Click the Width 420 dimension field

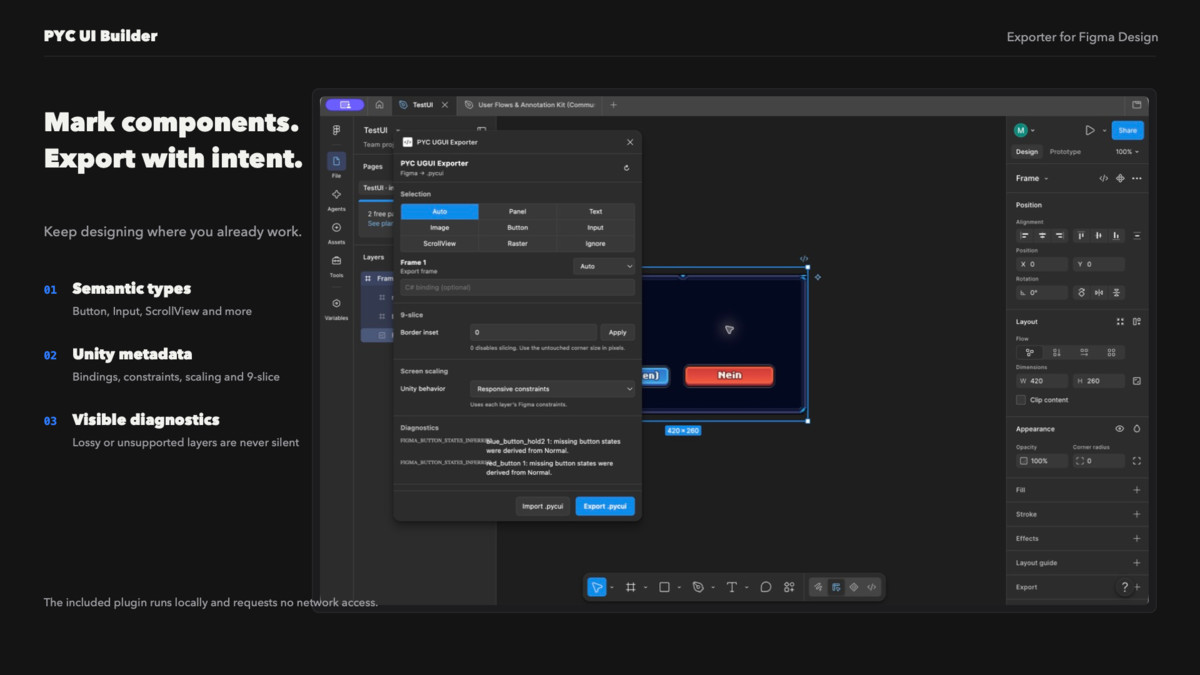[x=1042, y=381]
